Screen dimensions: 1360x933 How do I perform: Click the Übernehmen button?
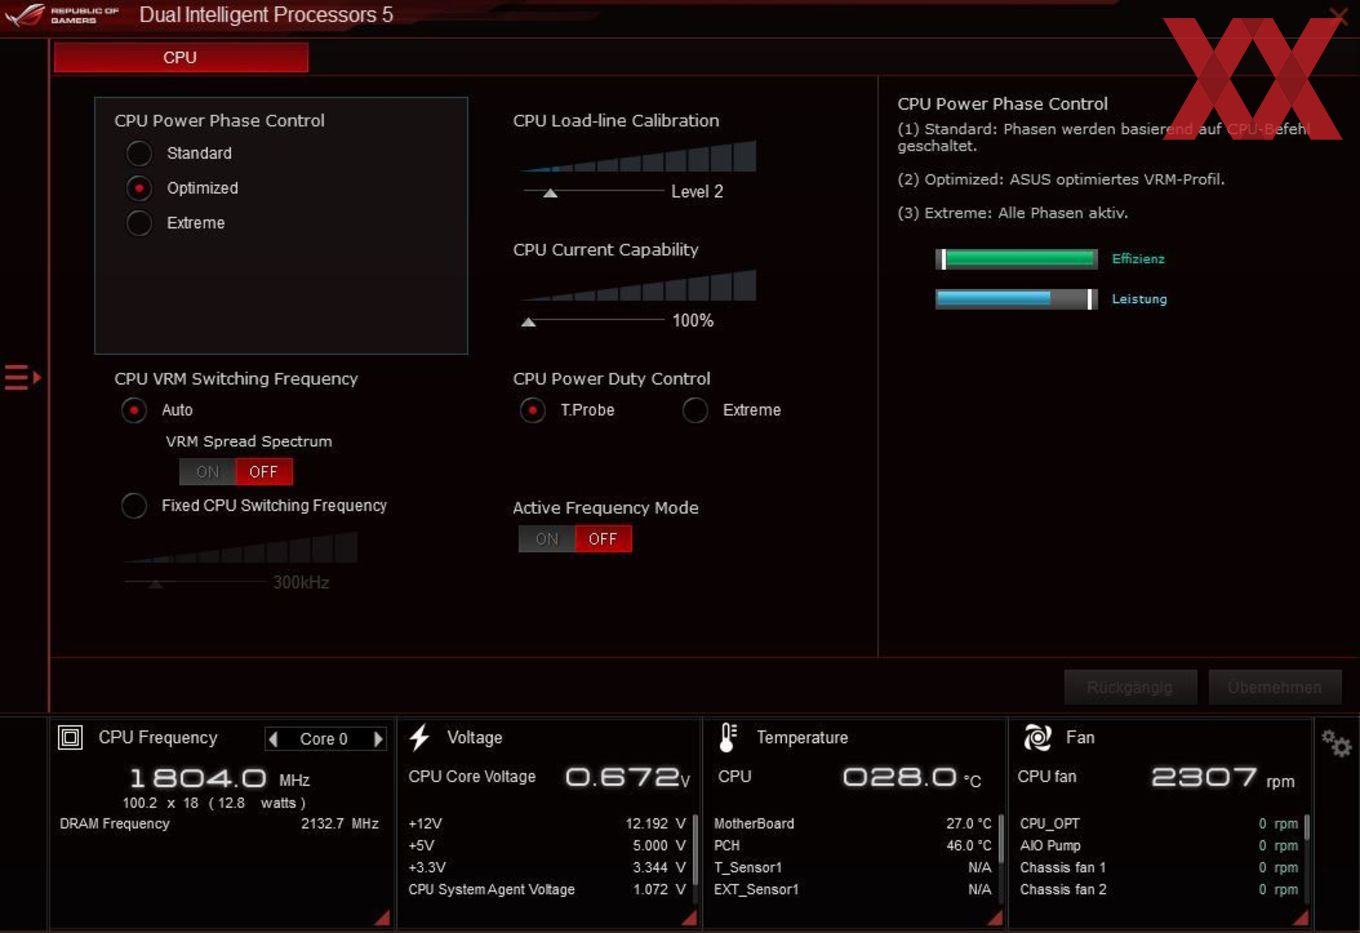click(x=1274, y=687)
